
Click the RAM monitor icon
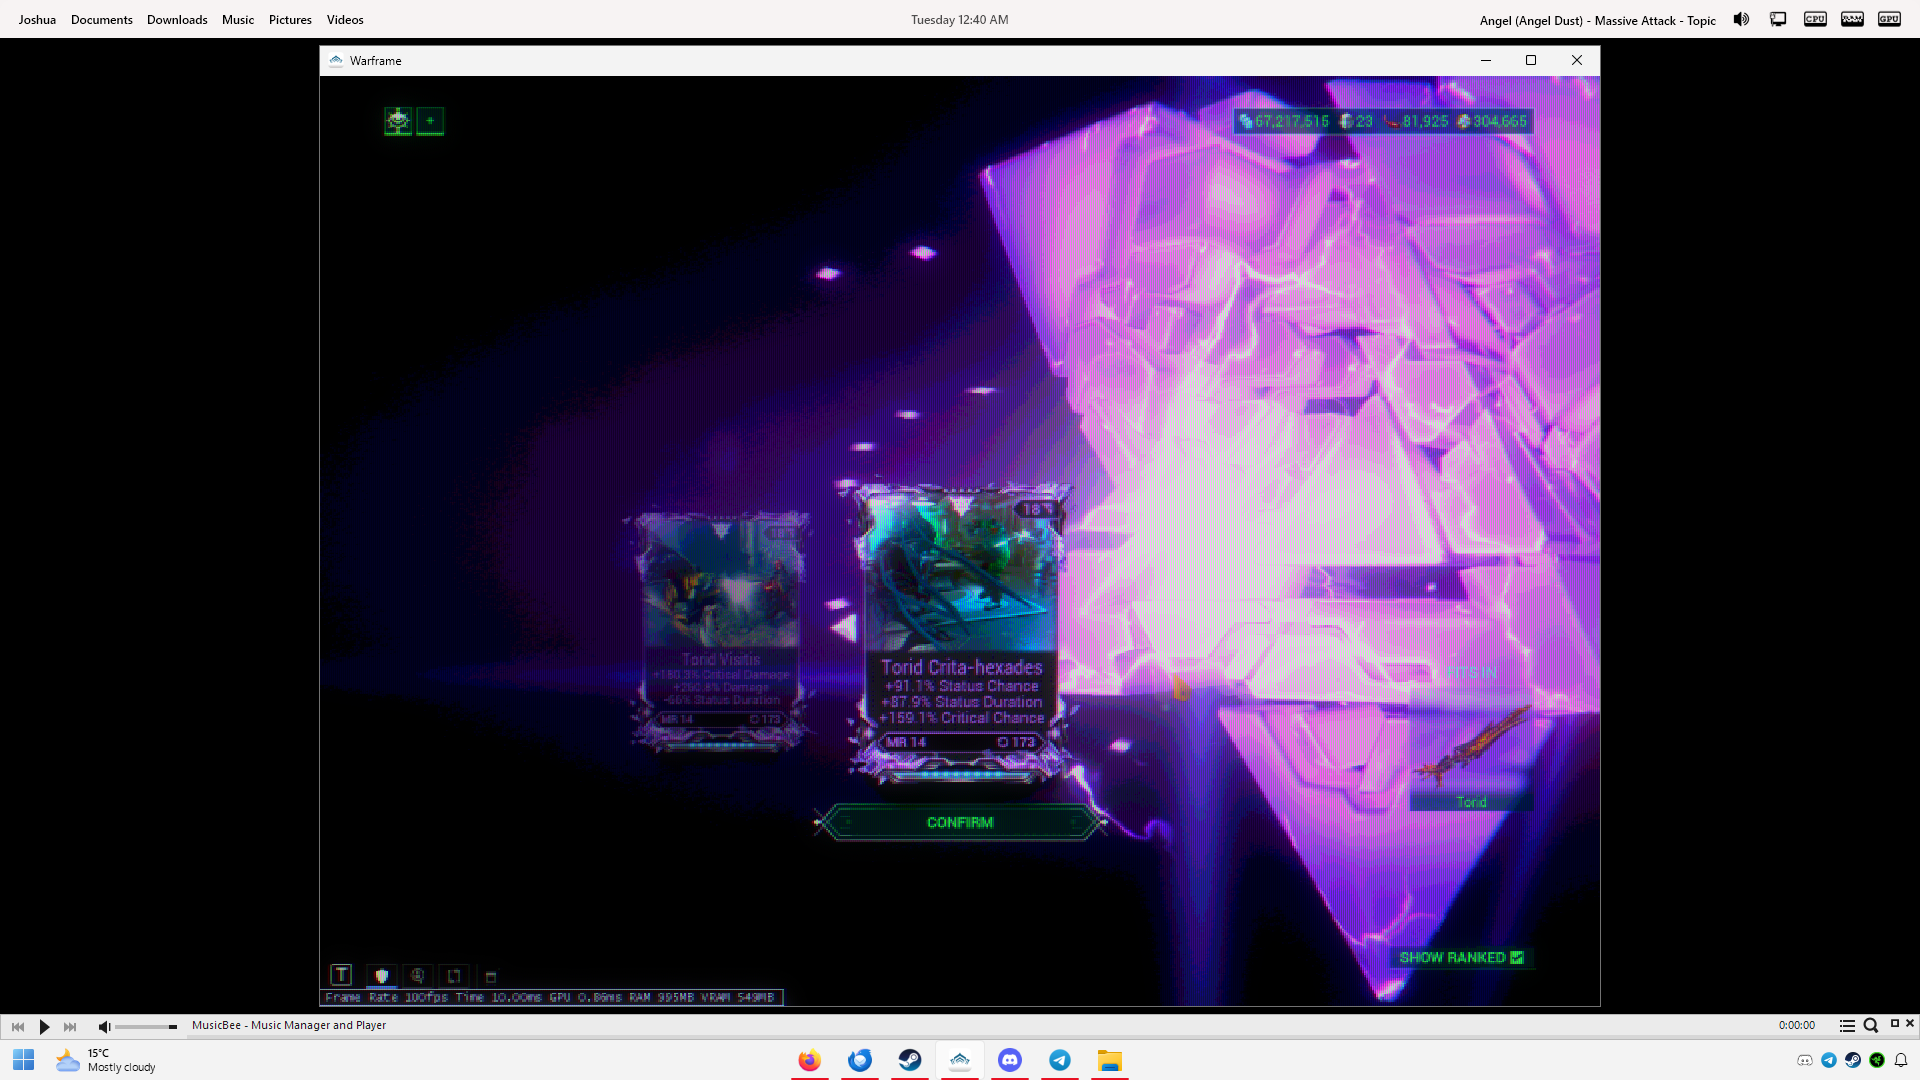point(1852,19)
